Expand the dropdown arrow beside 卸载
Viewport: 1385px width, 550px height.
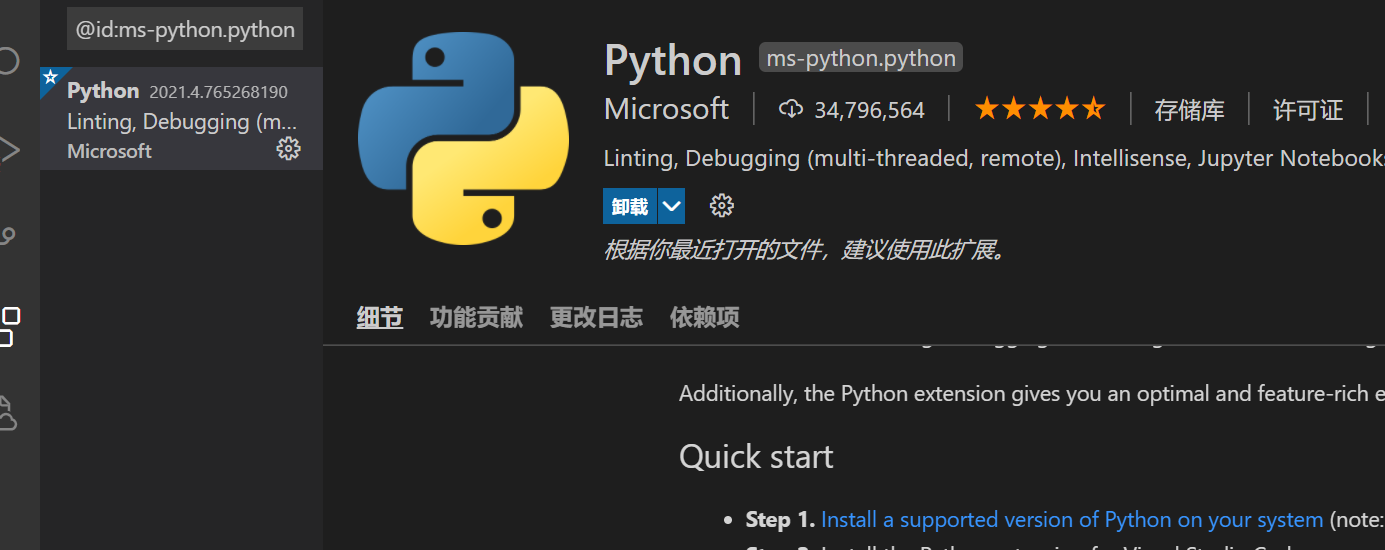click(x=672, y=207)
